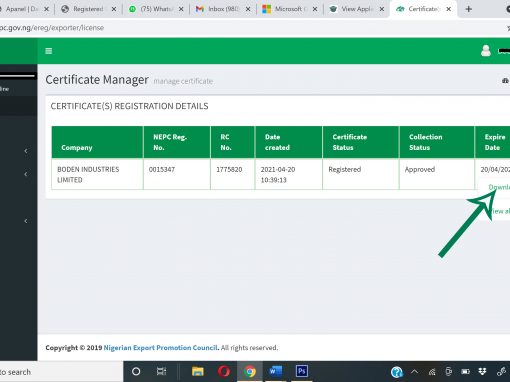Open Task View in the taskbar
The height and width of the screenshot is (382, 510).
(x=161, y=371)
